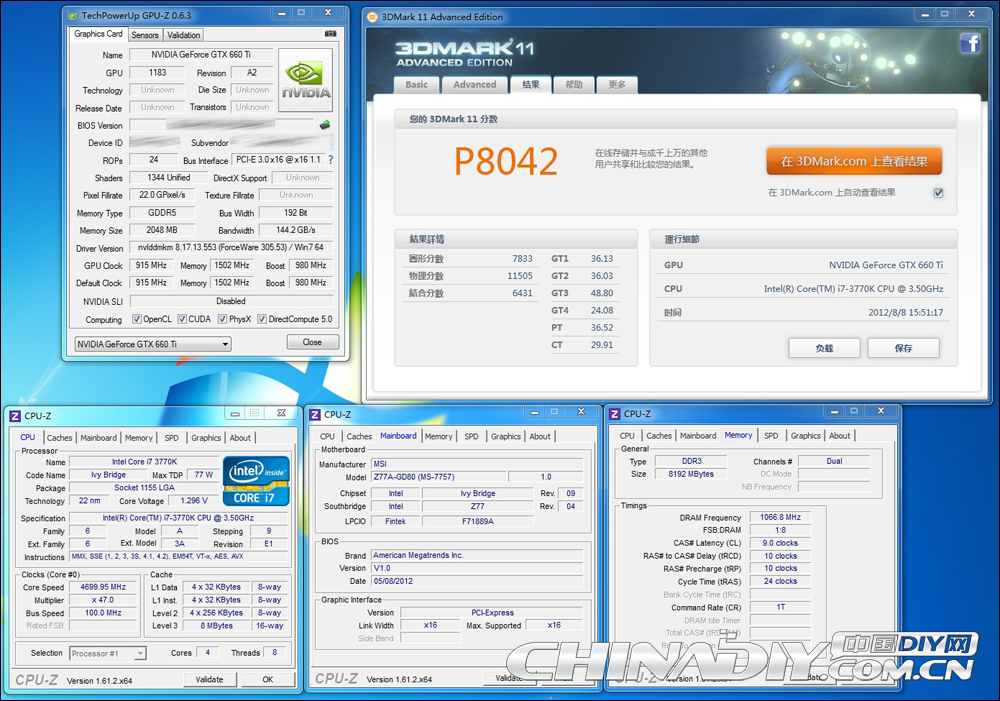Click the DRAM Frequency value 1066.8 MHz
The width and height of the screenshot is (1000, 701).
click(x=780, y=517)
